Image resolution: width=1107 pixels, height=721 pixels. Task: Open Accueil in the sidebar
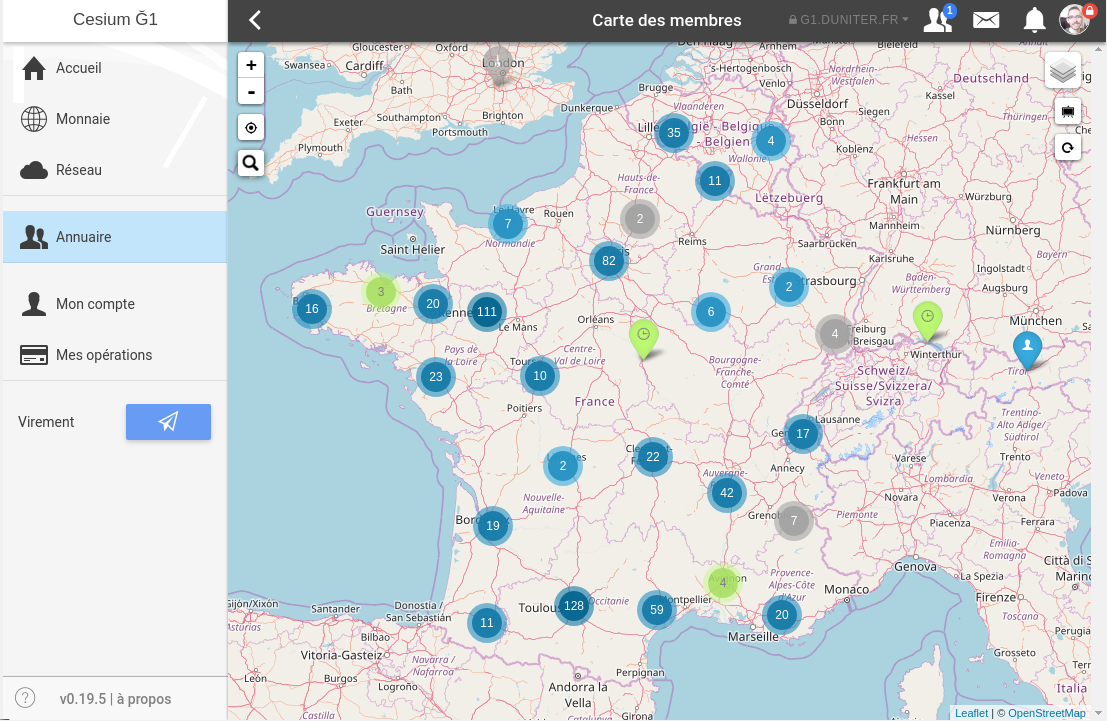pos(78,68)
